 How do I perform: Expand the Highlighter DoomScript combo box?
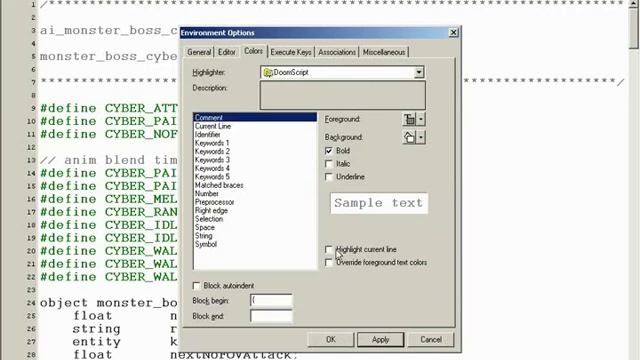point(419,72)
